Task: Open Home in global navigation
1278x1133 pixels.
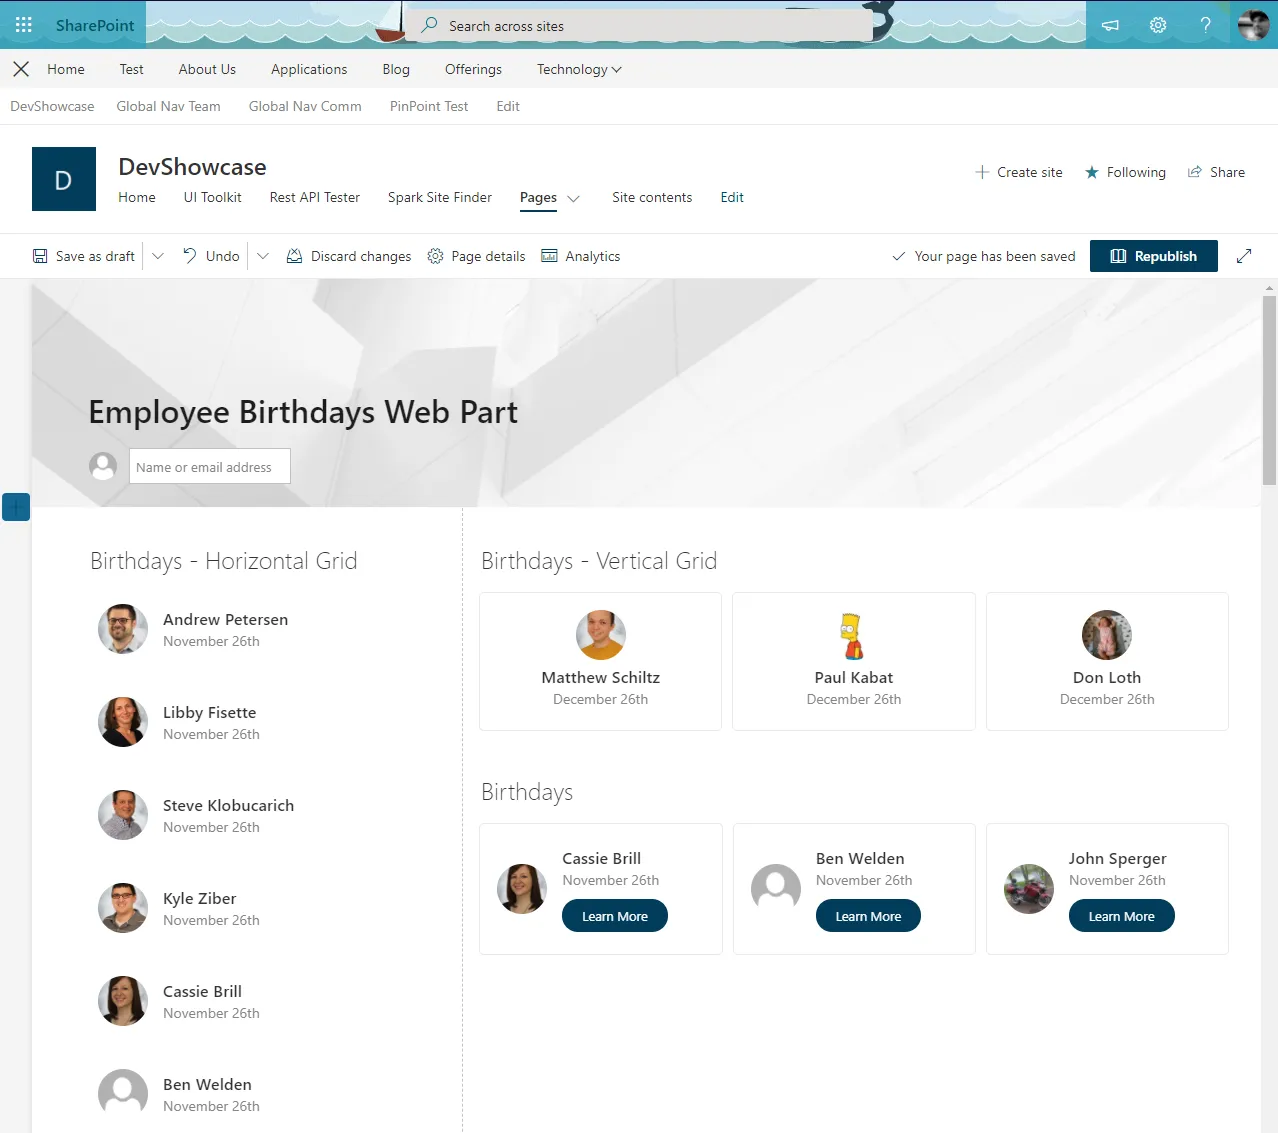Action: click(x=66, y=69)
